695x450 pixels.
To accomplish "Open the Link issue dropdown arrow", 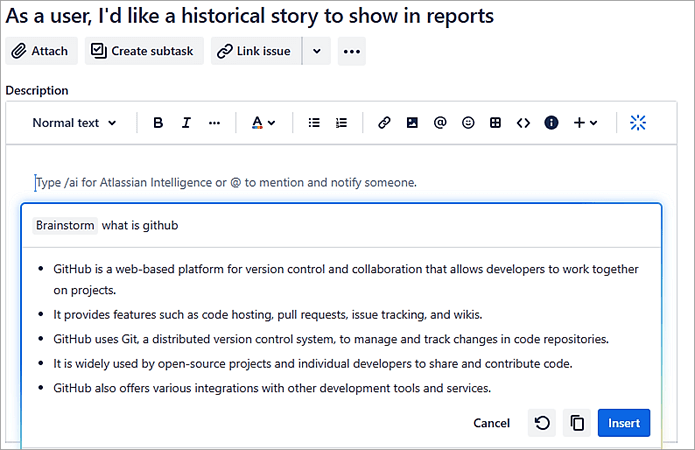I will 317,51.
